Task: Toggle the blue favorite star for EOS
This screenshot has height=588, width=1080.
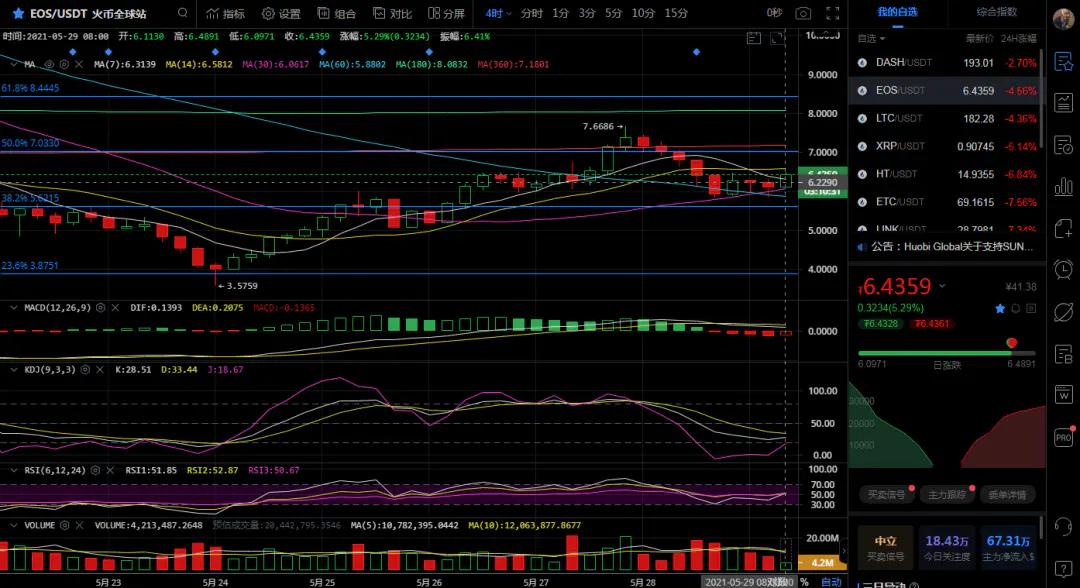Action: [x=1000, y=308]
